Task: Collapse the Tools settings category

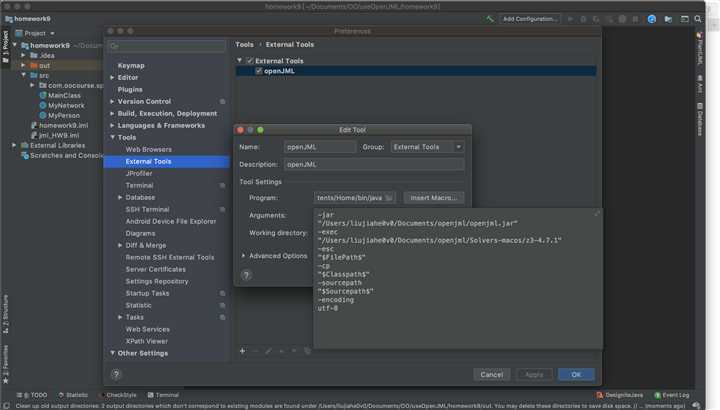Action: click(x=112, y=137)
